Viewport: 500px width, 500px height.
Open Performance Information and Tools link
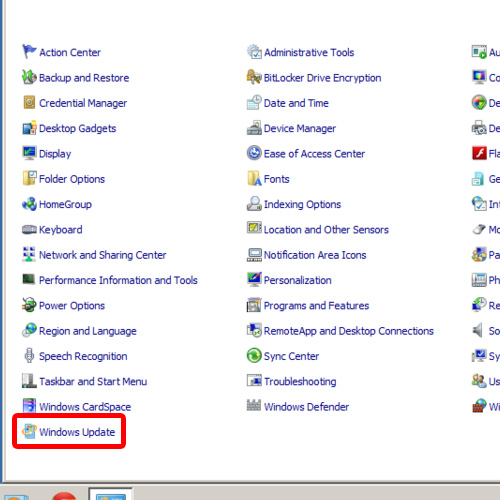pyautogui.click(x=118, y=280)
